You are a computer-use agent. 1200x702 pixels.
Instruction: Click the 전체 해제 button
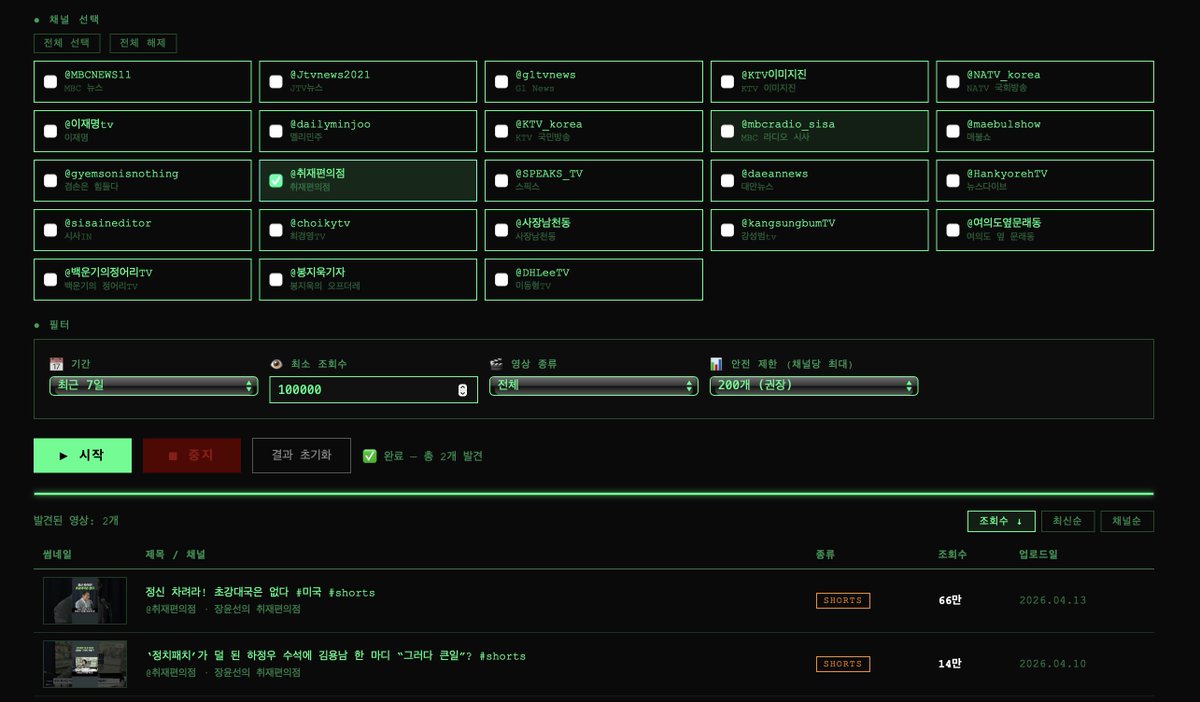click(143, 43)
